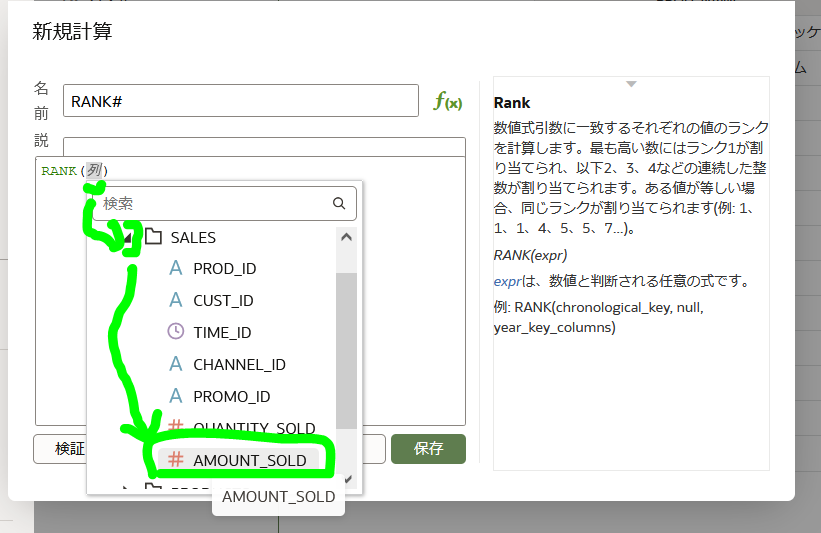821x533 pixels.
Task: Select the SALES folder icon
Action: pyautogui.click(x=153, y=237)
